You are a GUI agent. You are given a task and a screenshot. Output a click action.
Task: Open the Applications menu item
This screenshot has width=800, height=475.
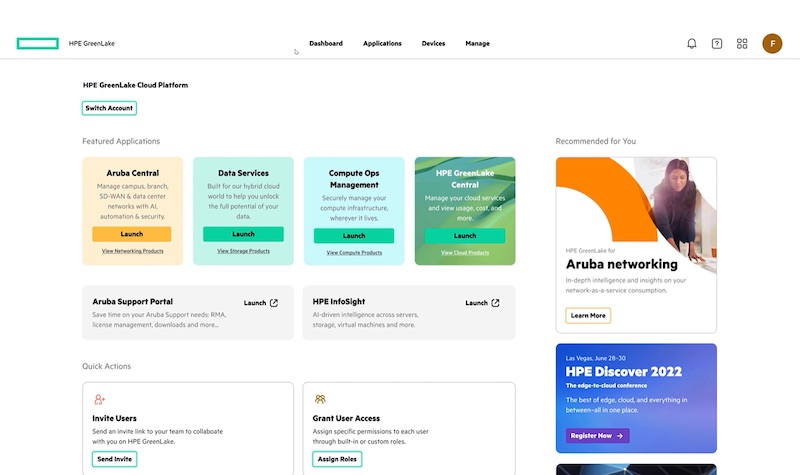(382, 43)
